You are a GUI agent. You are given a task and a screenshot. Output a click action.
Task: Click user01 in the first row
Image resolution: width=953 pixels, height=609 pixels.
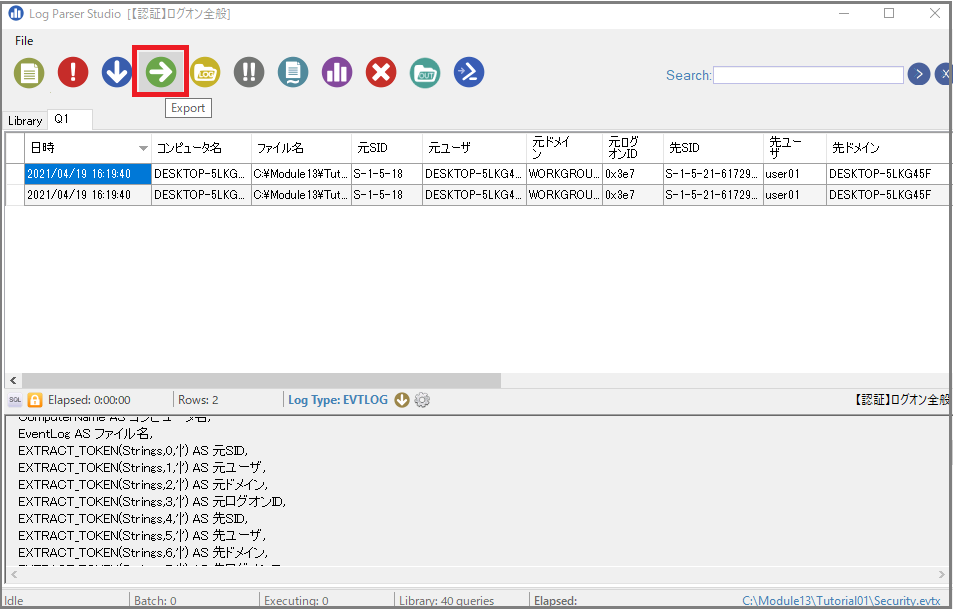[x=794, y=174]
